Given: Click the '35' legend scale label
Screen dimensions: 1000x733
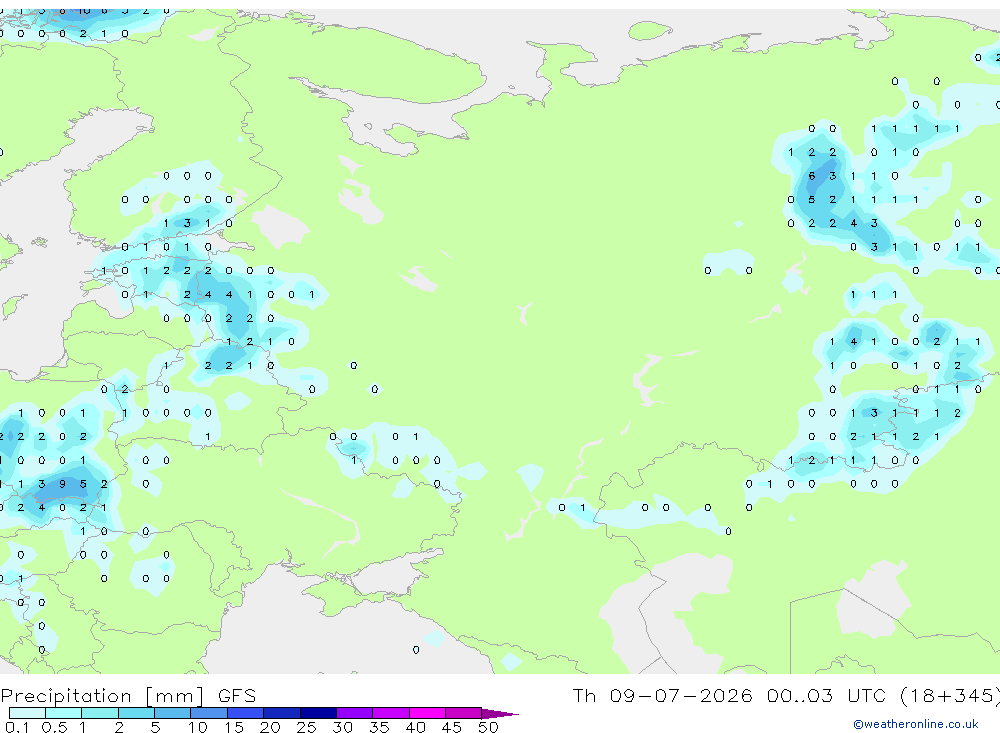Looking at the screenshot, I should point(379,727).
